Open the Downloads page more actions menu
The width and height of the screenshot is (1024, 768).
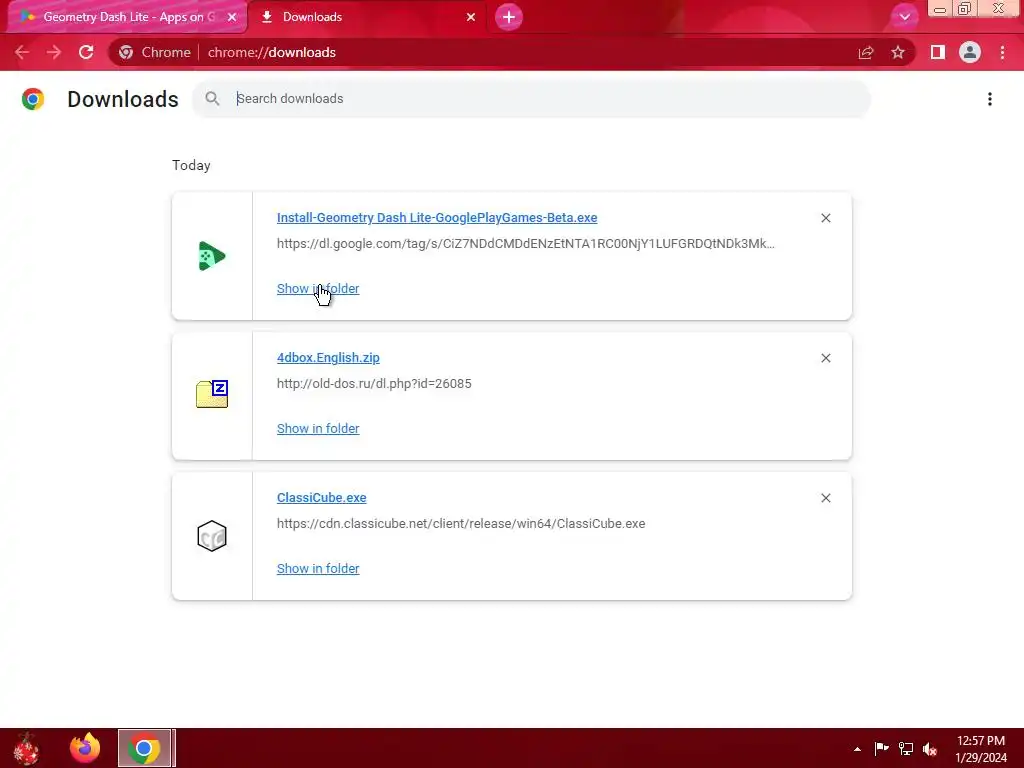point(990,99)
